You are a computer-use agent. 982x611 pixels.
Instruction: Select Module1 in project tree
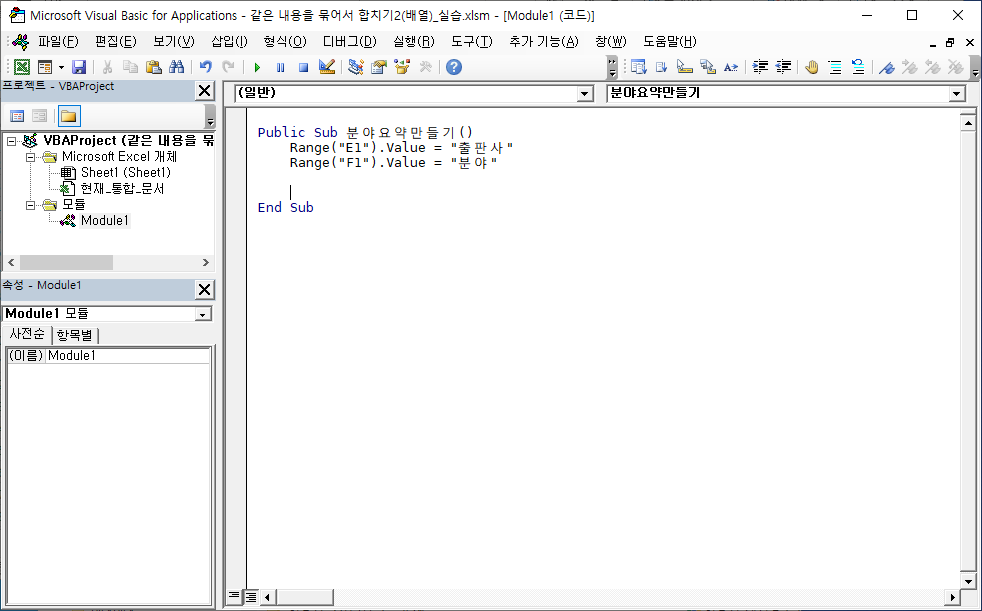(105, 220)
